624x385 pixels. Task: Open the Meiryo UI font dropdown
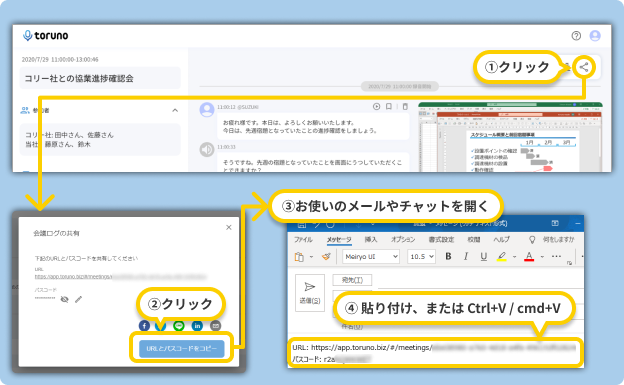(x=371, y=257)
